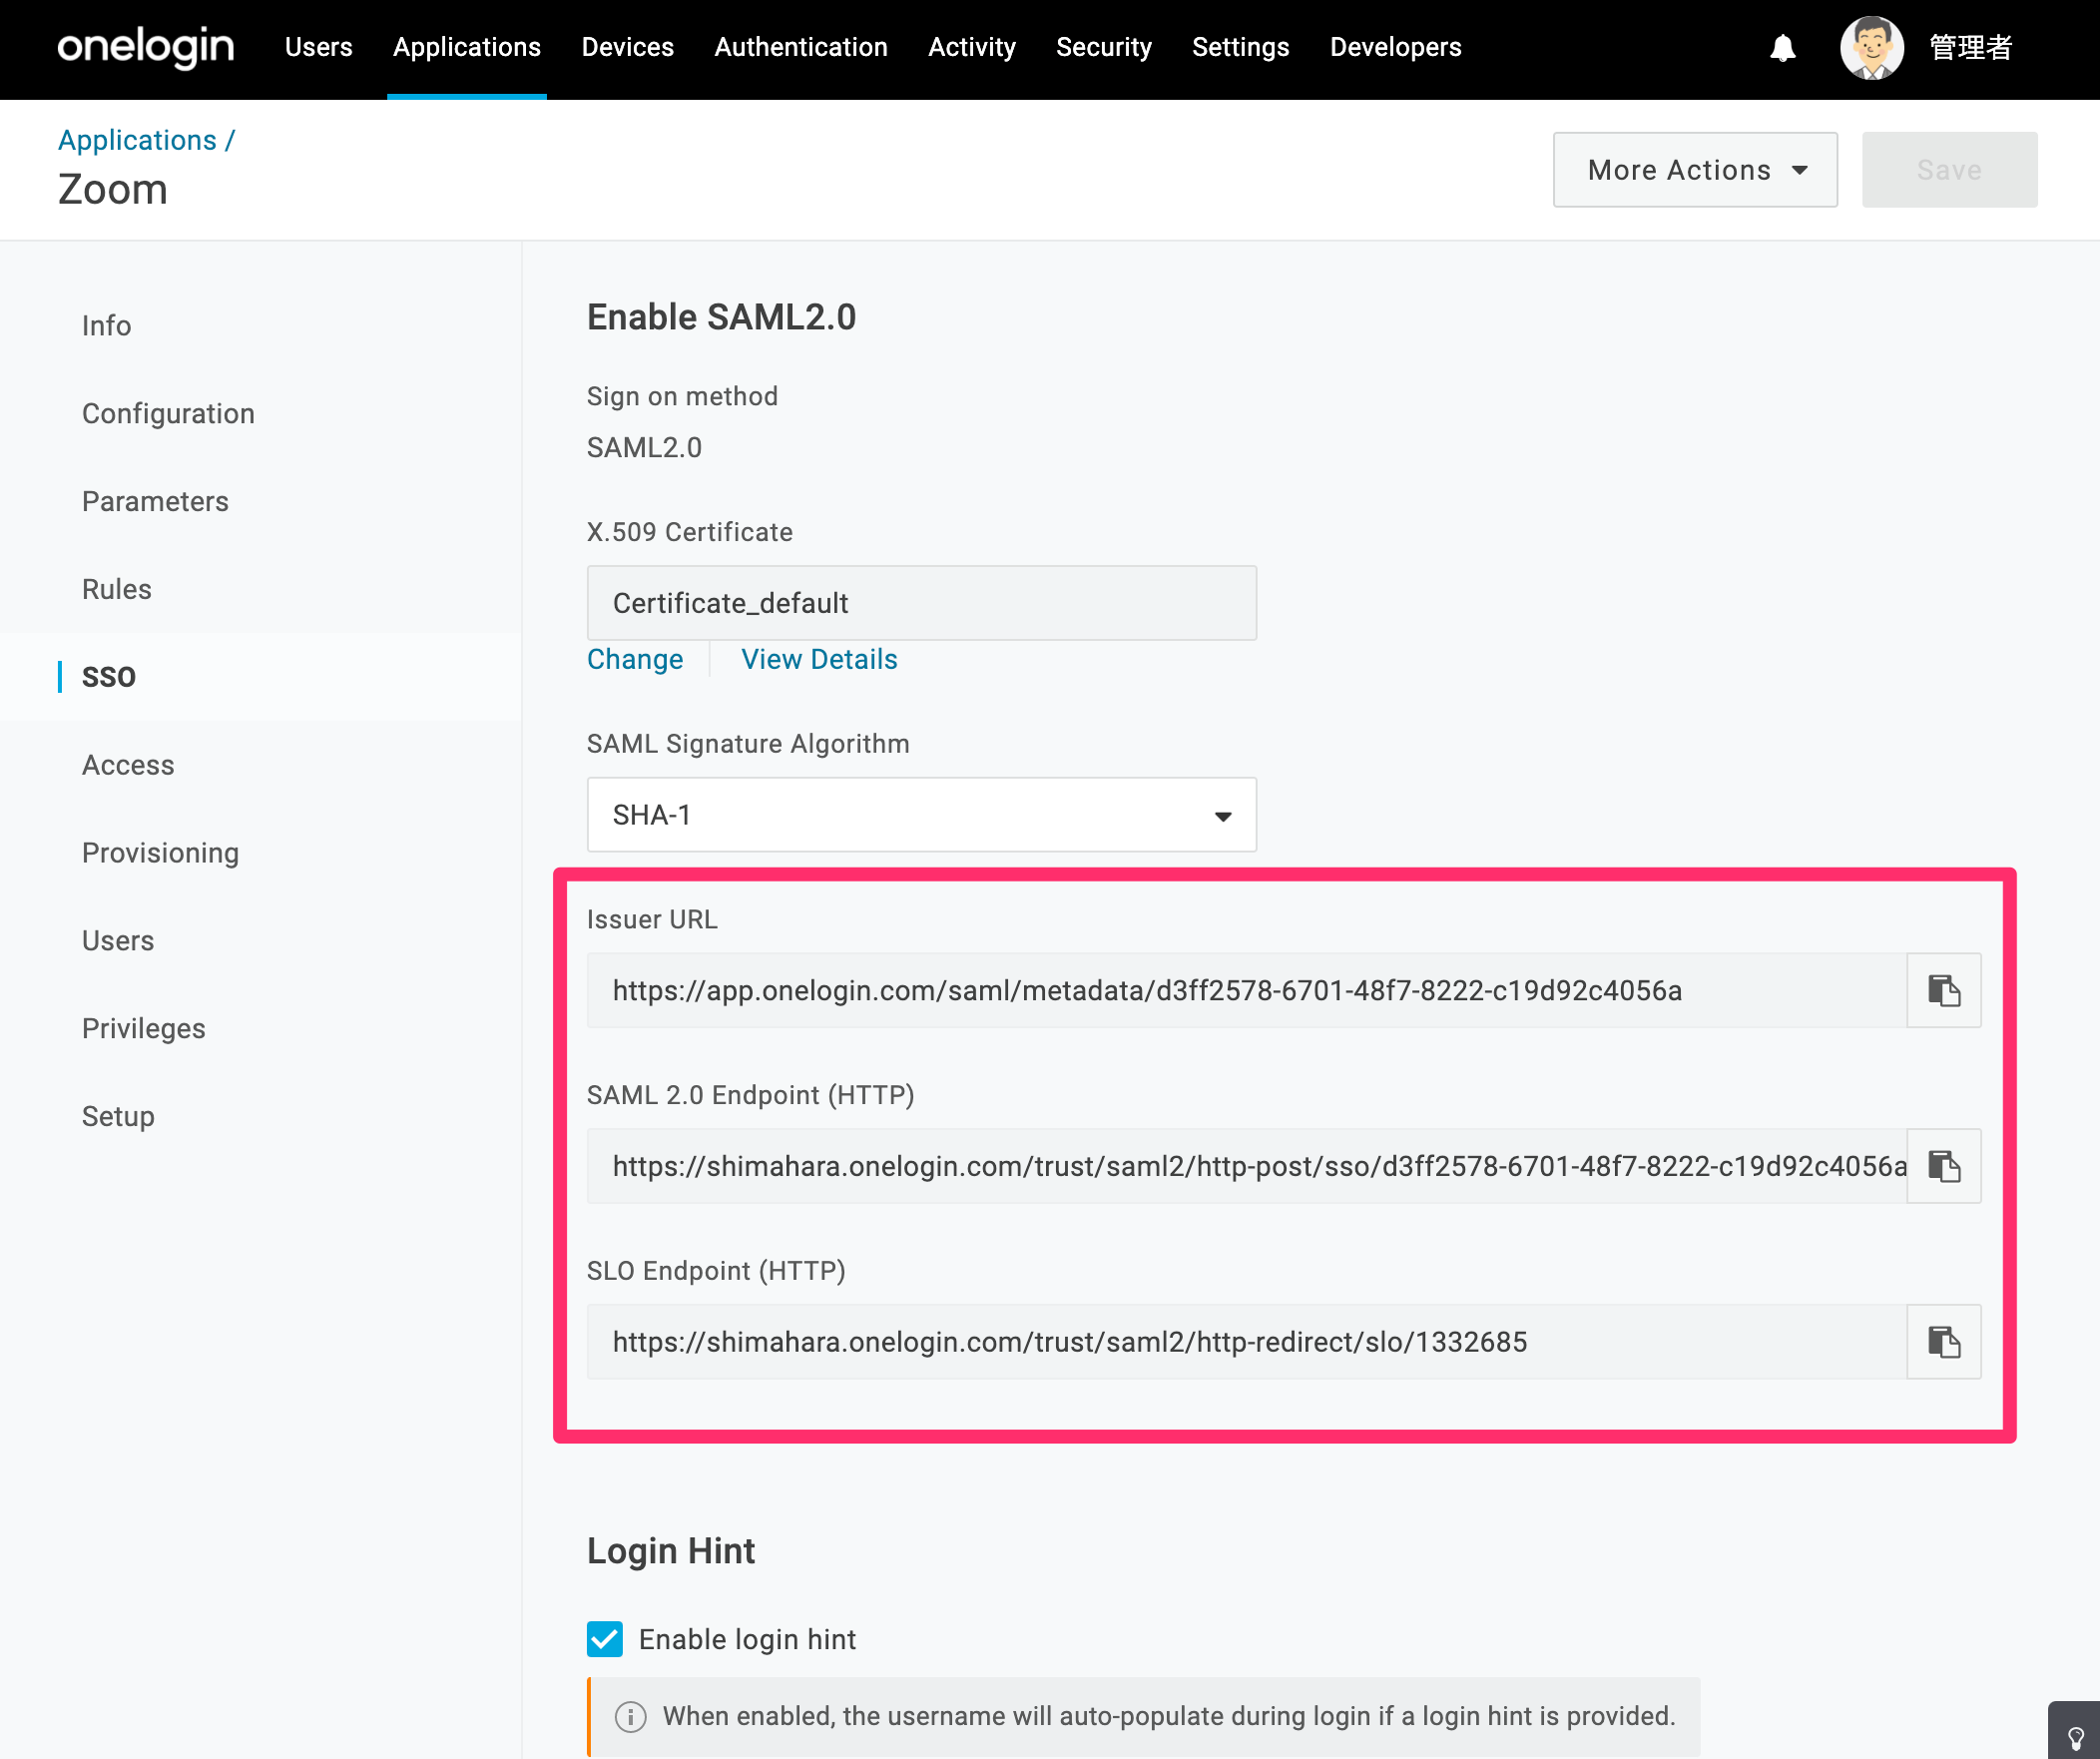Click the SAML 2.0 Endpoint field
Image resolution: width=2100 pixels, height=1759 pixels.
click(1246, 1166)
